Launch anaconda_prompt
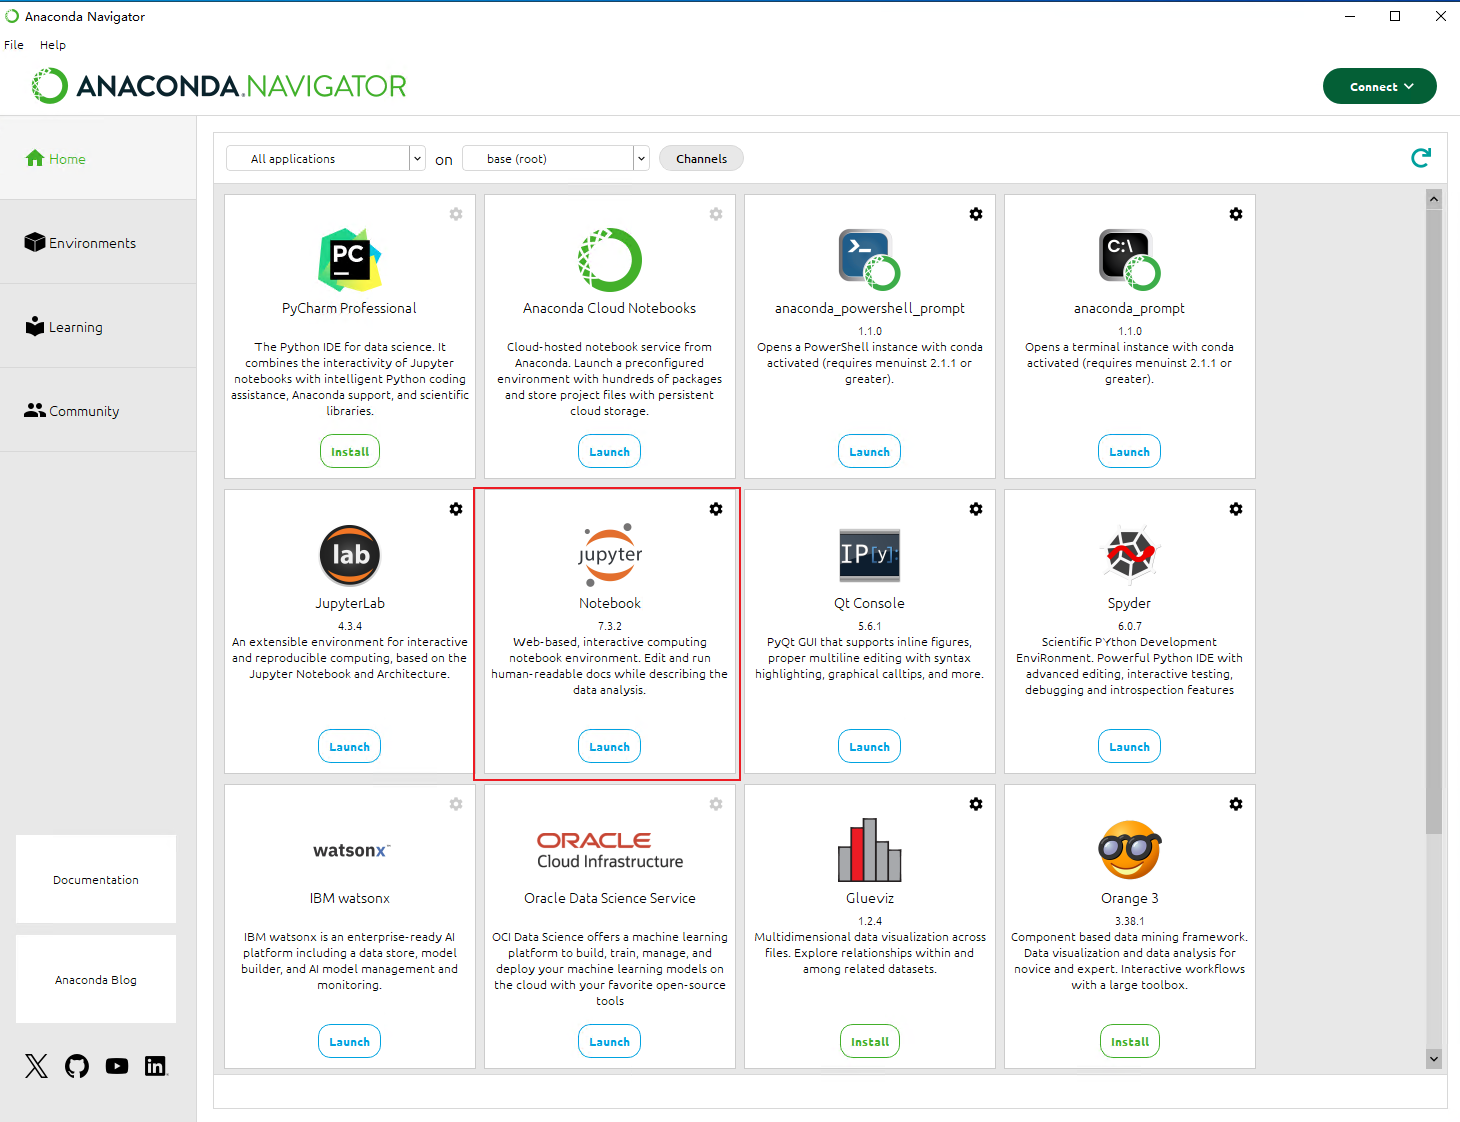This screenshot has height=1122, width=1460. 1130,451
